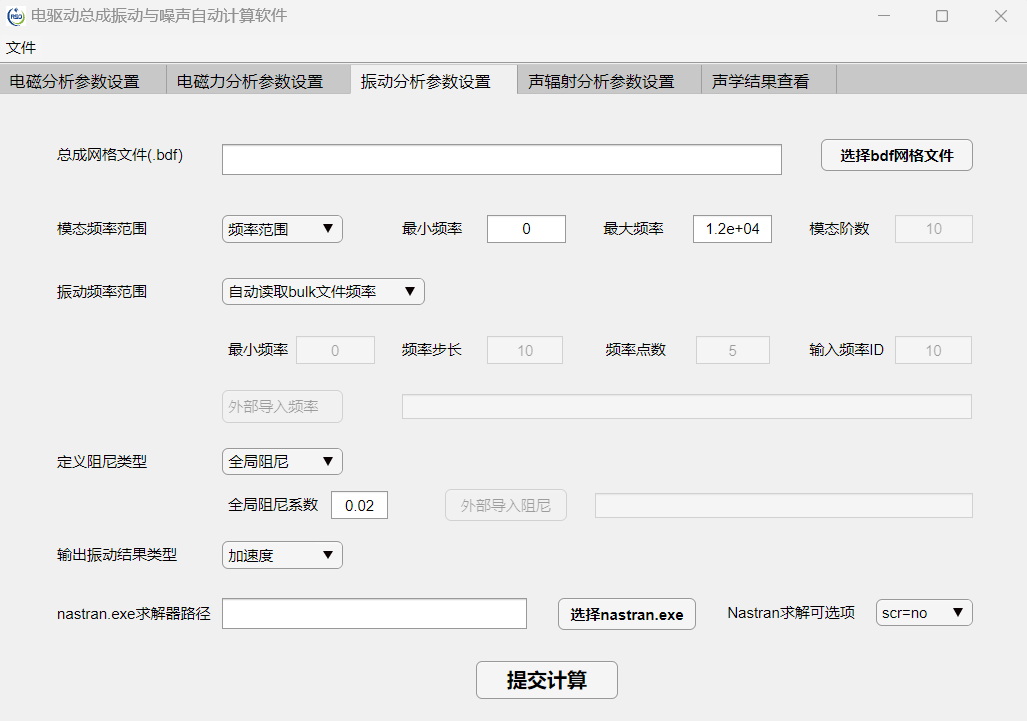Open the 自动读取bulk文件频率 dropdown
Screen dimensions: 1027x721
click(323, 291)
